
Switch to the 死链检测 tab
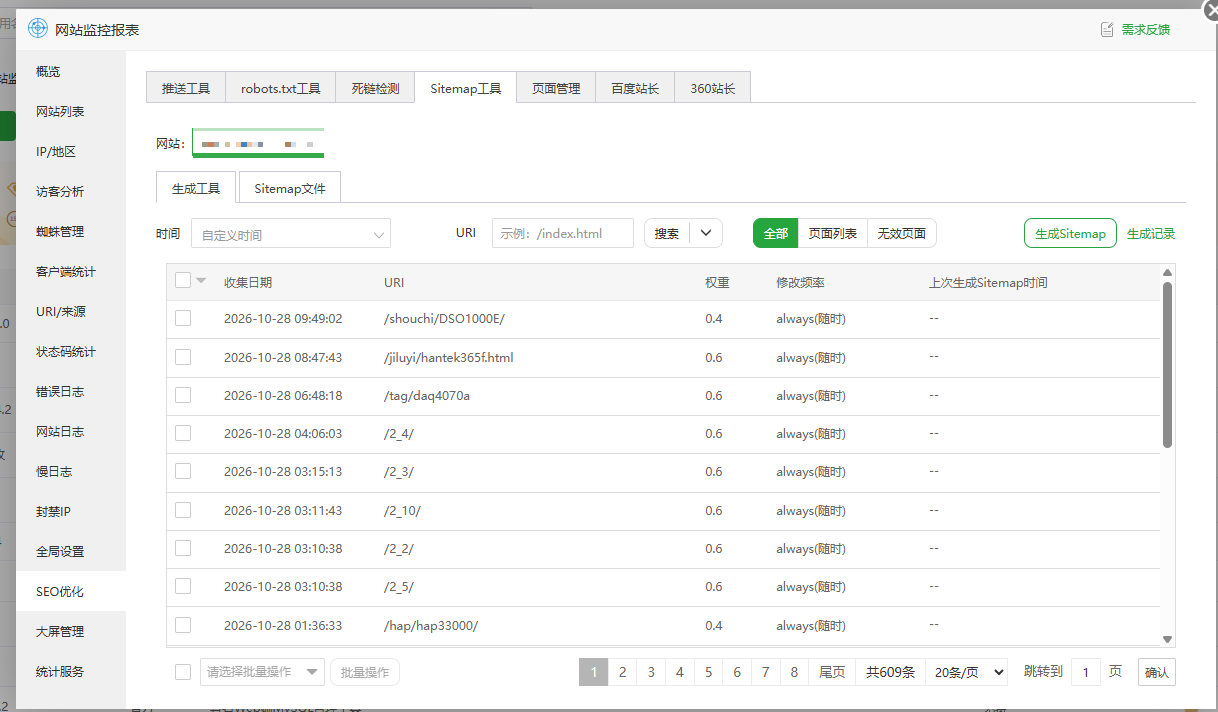375,88
